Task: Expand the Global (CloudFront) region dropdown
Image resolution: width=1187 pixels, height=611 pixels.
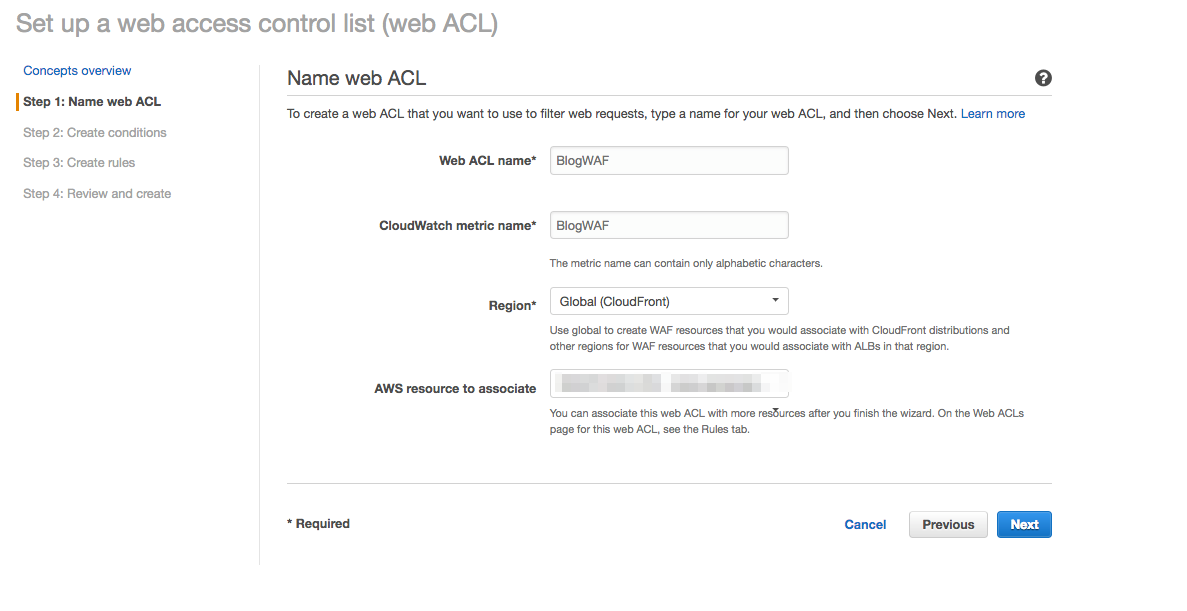Action: pyautogui.click(x=669, y=301)
